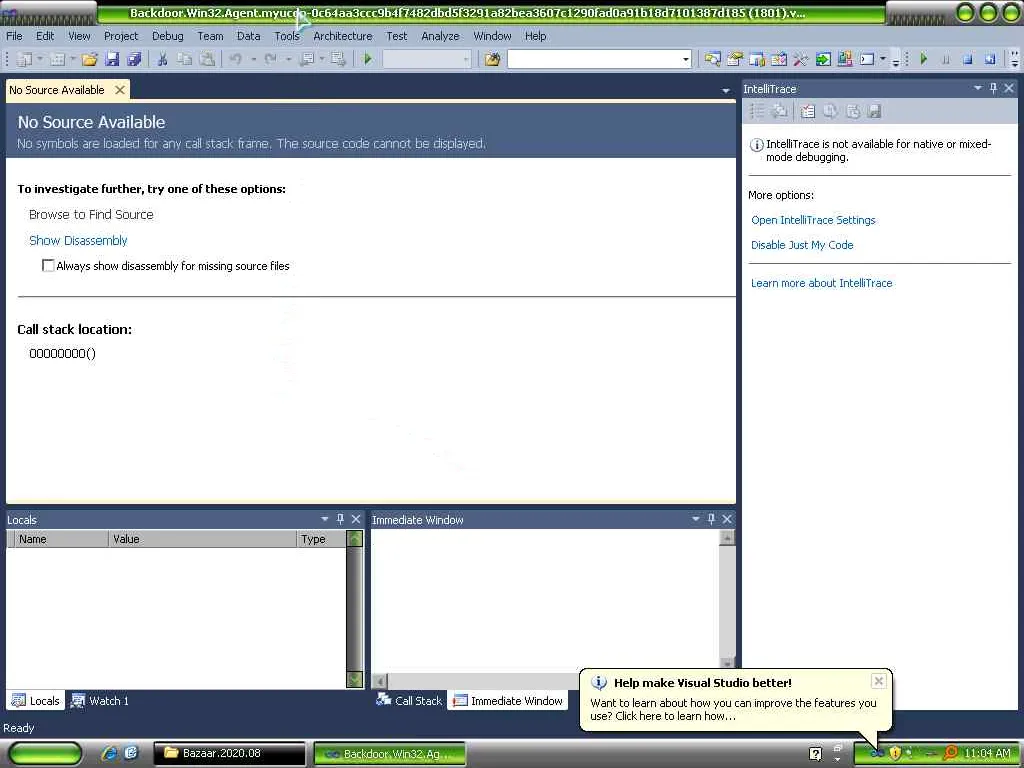Open the Command Window toolbar icon
This screenshot has width=1024, height=768.
click(x=867, y=59)
